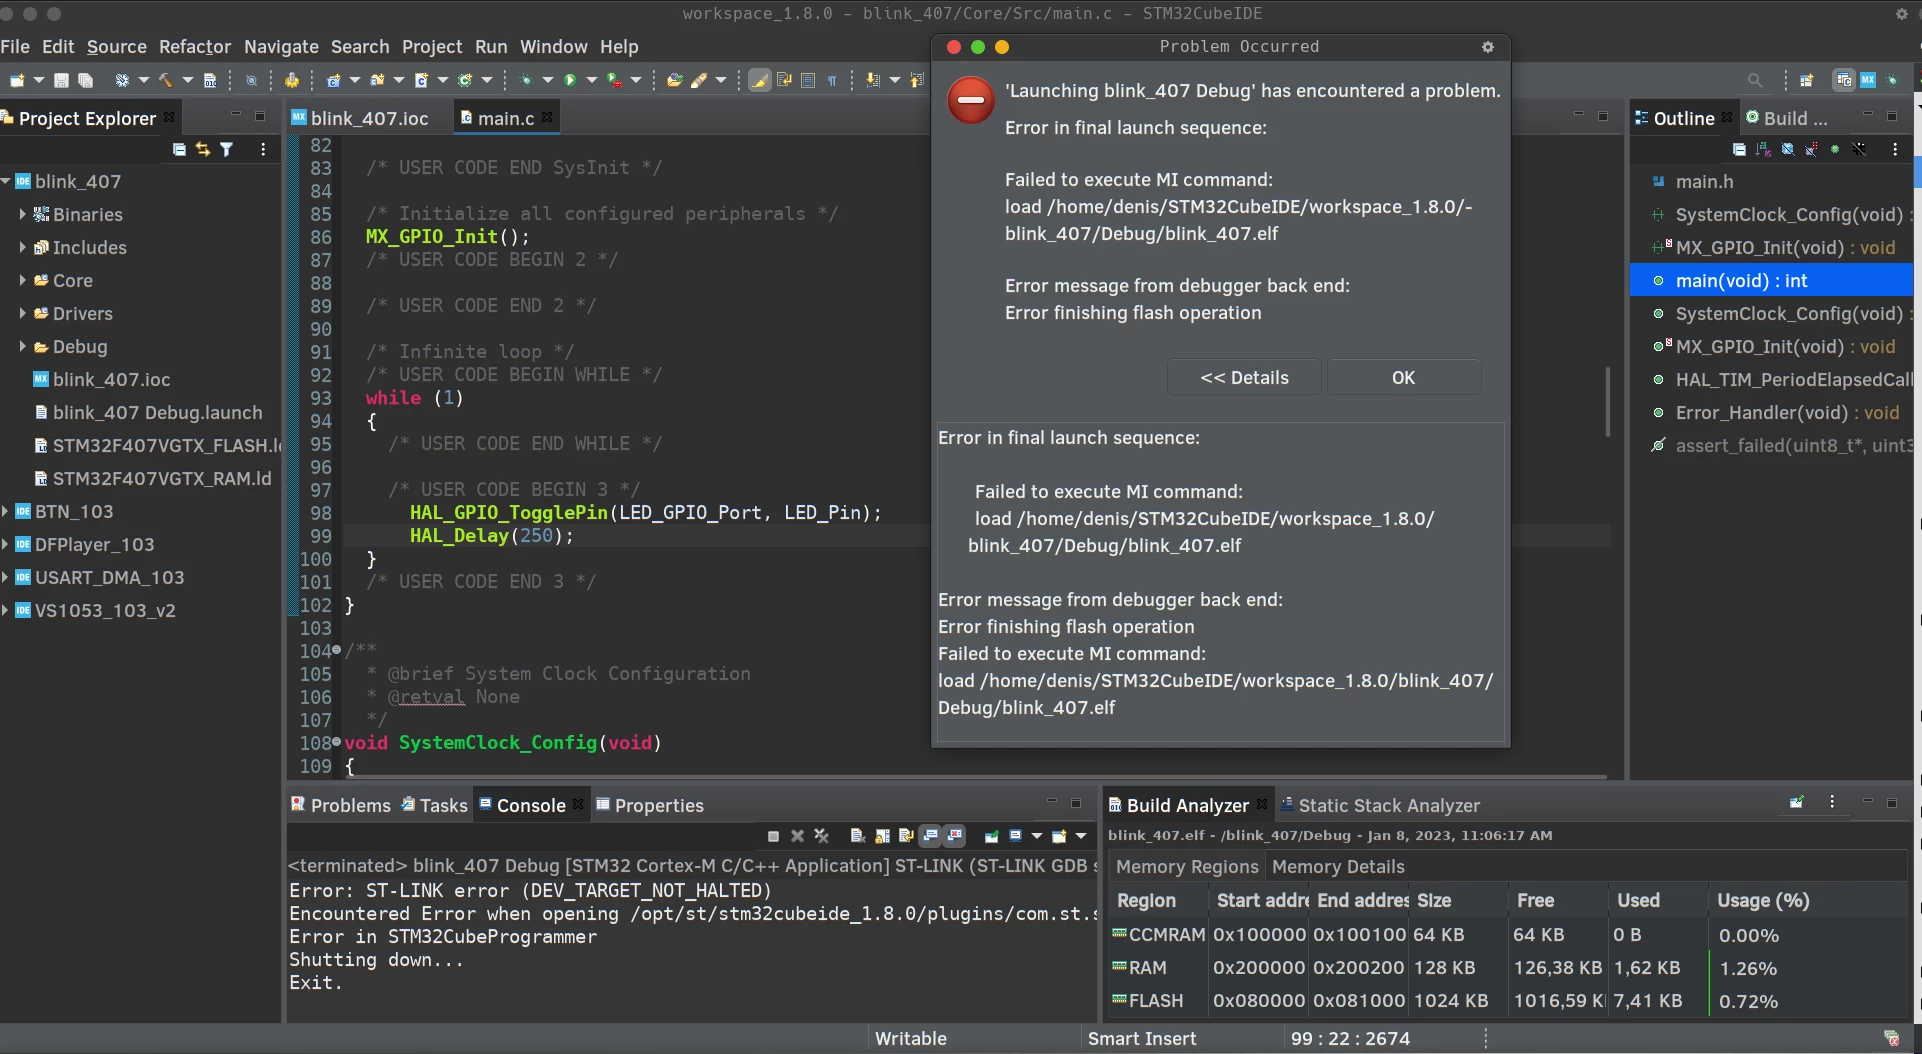Open dropdown arrow next to Build hammer
Viewport: 1922px width, 1054px height.
(x=187, y=80)
